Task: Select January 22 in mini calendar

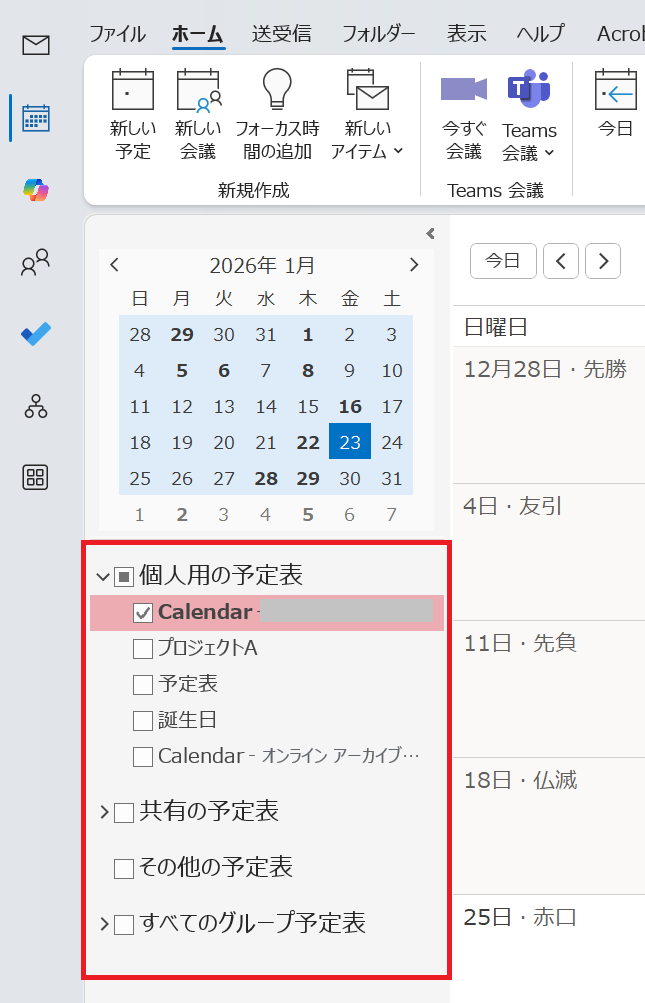Action: tap(308, 441)
